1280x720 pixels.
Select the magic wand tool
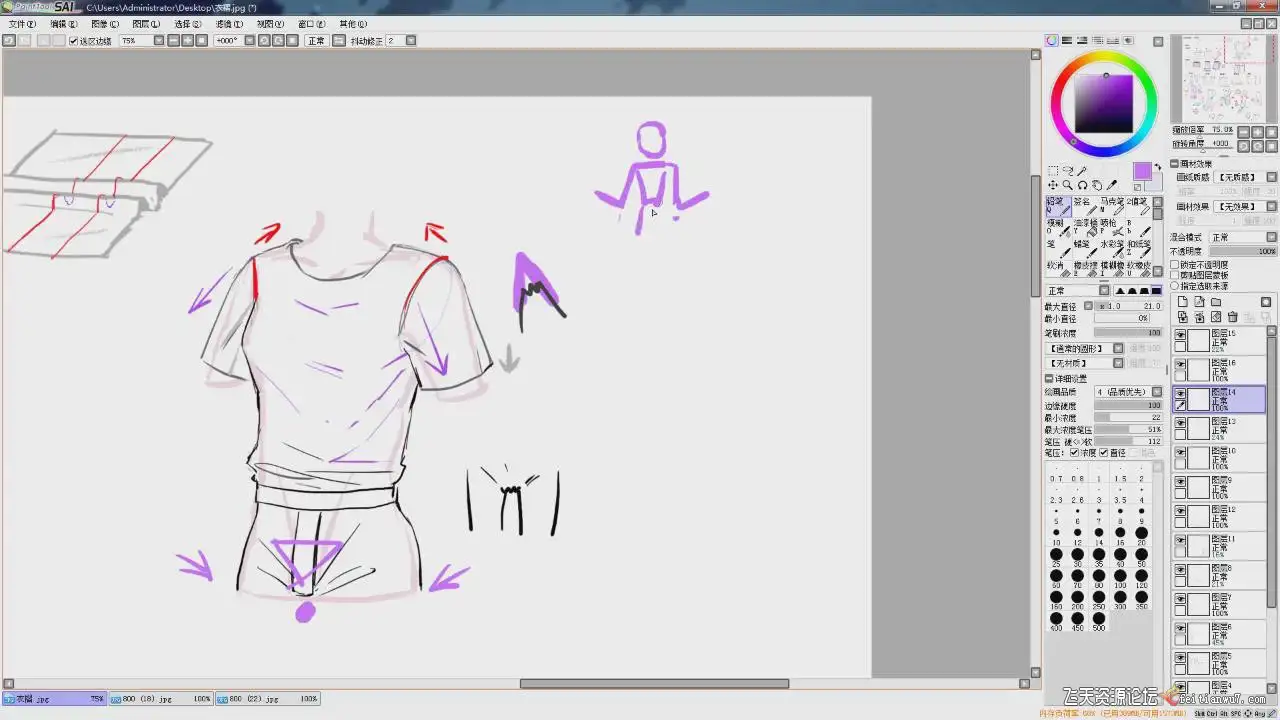tap(1082, 171)
